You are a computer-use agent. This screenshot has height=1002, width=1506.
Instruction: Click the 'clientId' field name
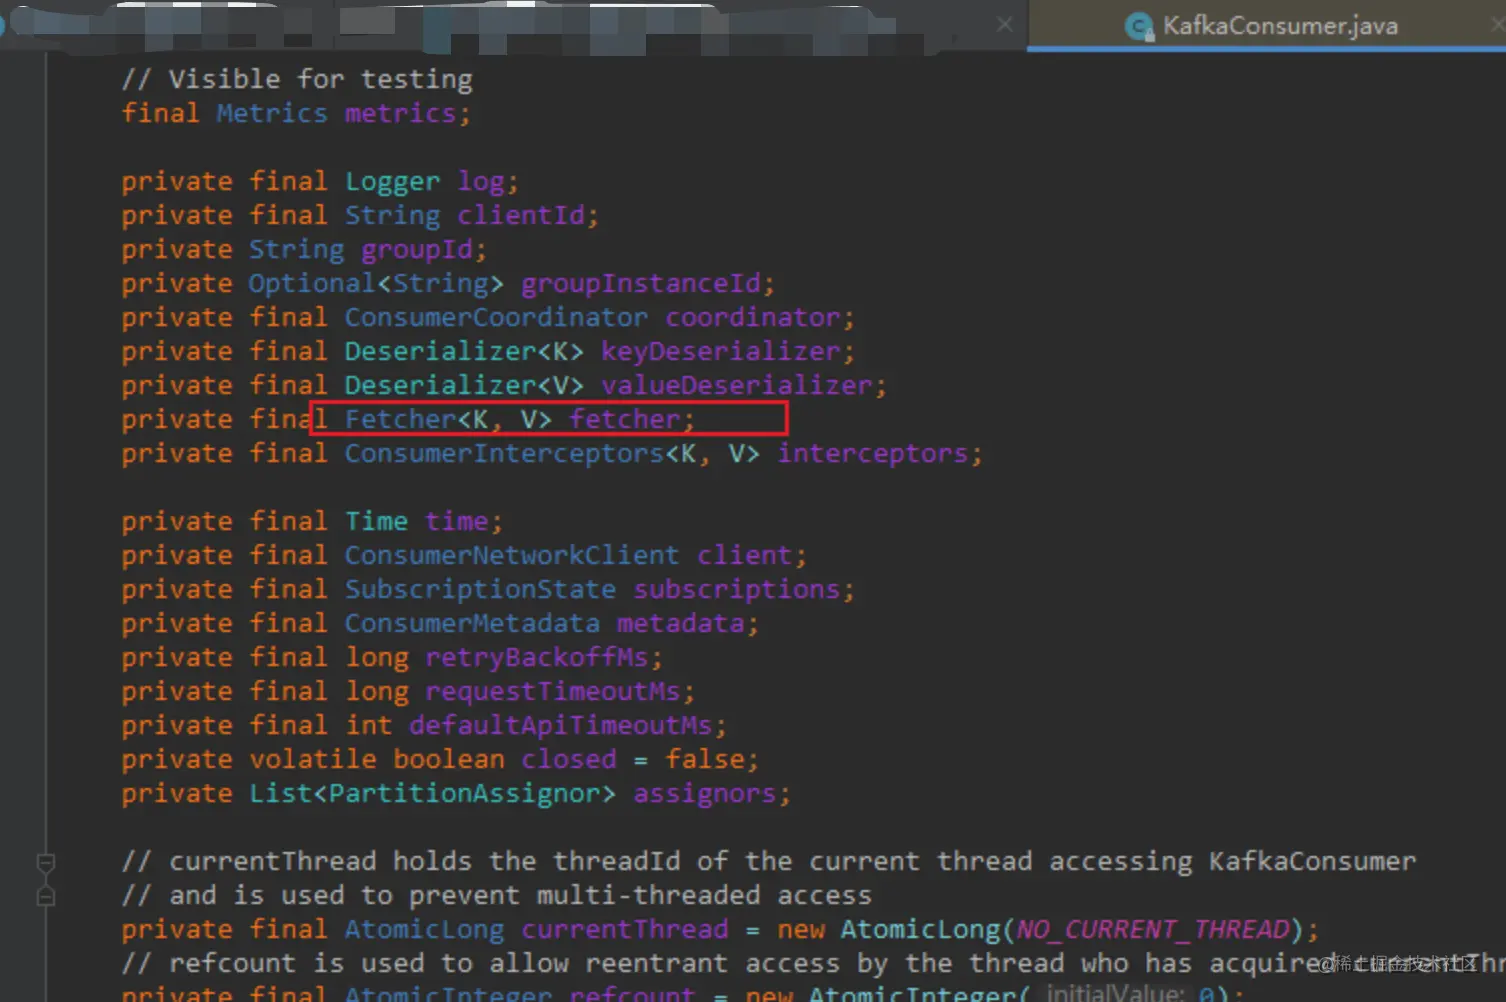pos(521,215)
